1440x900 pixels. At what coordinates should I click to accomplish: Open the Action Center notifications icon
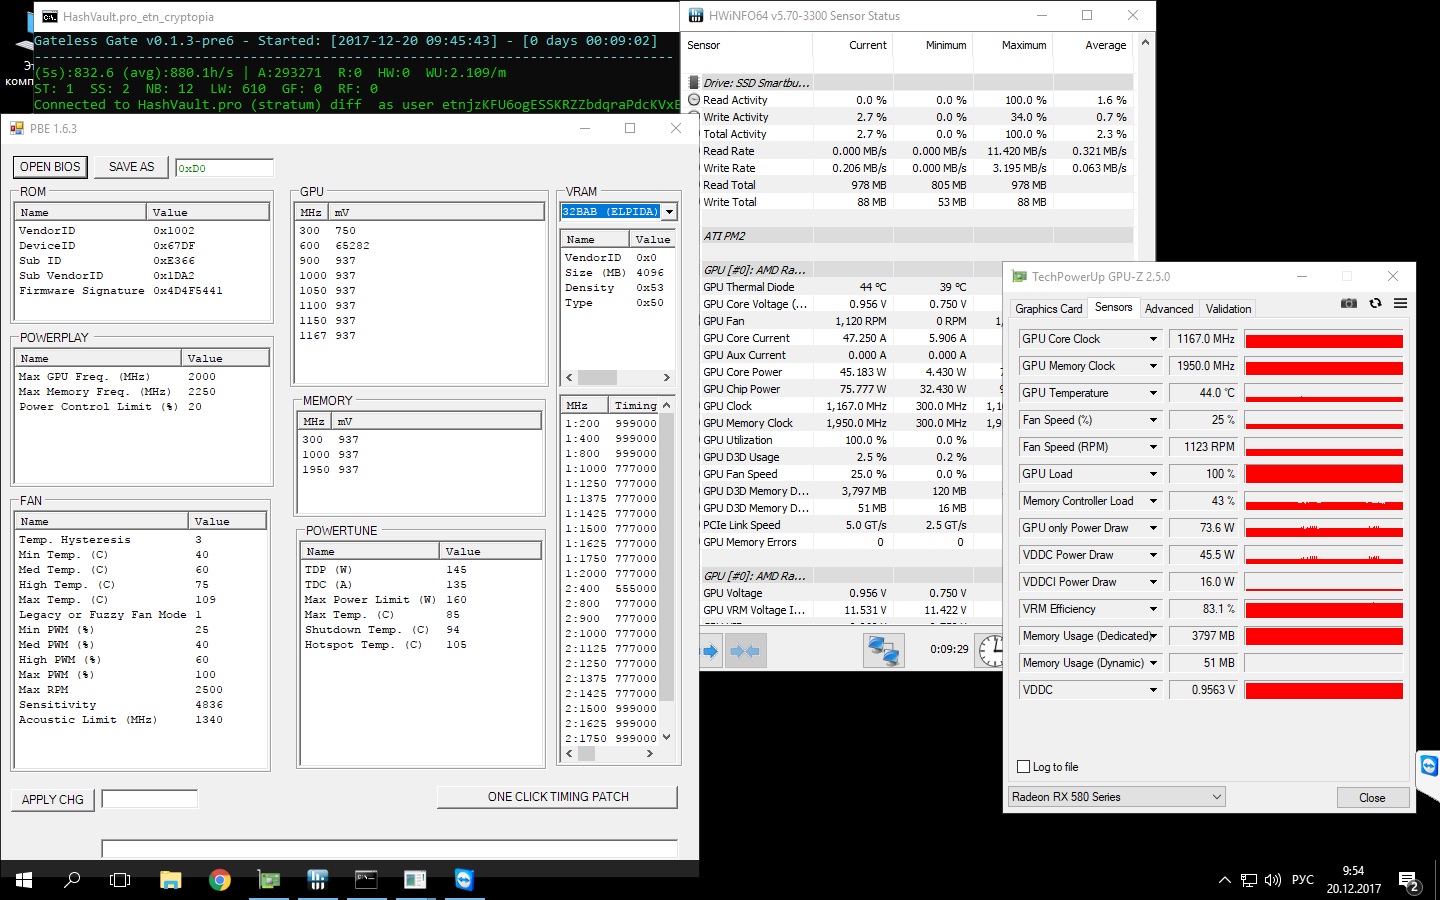point(1409,881)
